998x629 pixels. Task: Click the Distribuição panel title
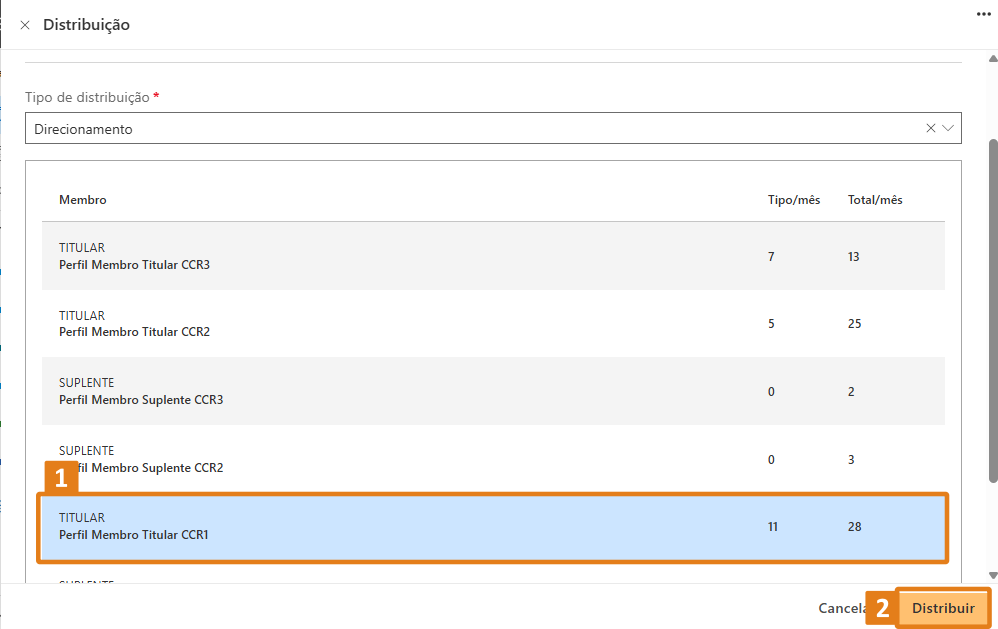click(x=86, y=25)
